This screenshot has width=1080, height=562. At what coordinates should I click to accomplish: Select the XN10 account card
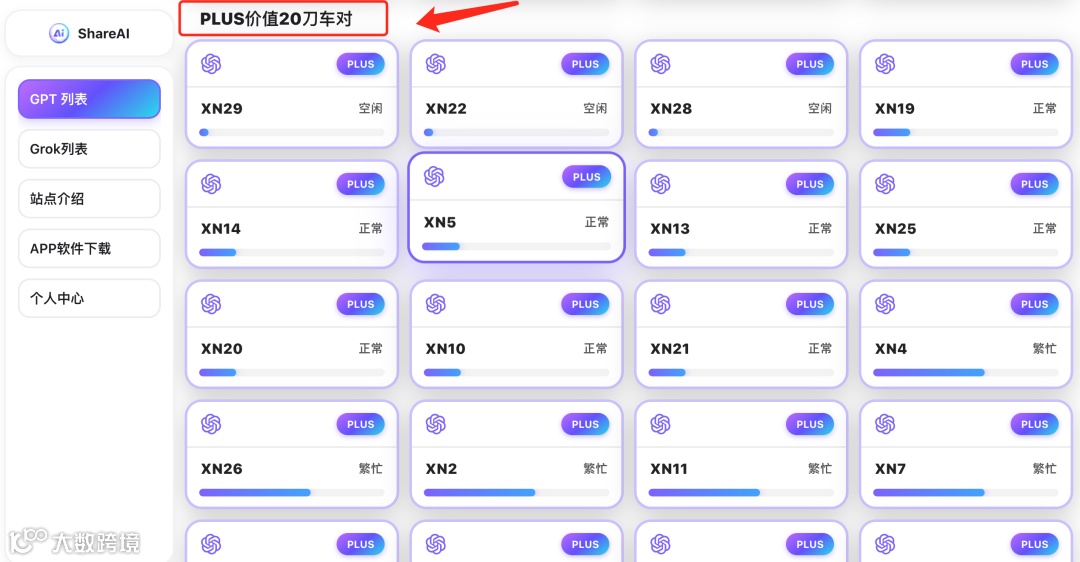coord(516,335)
